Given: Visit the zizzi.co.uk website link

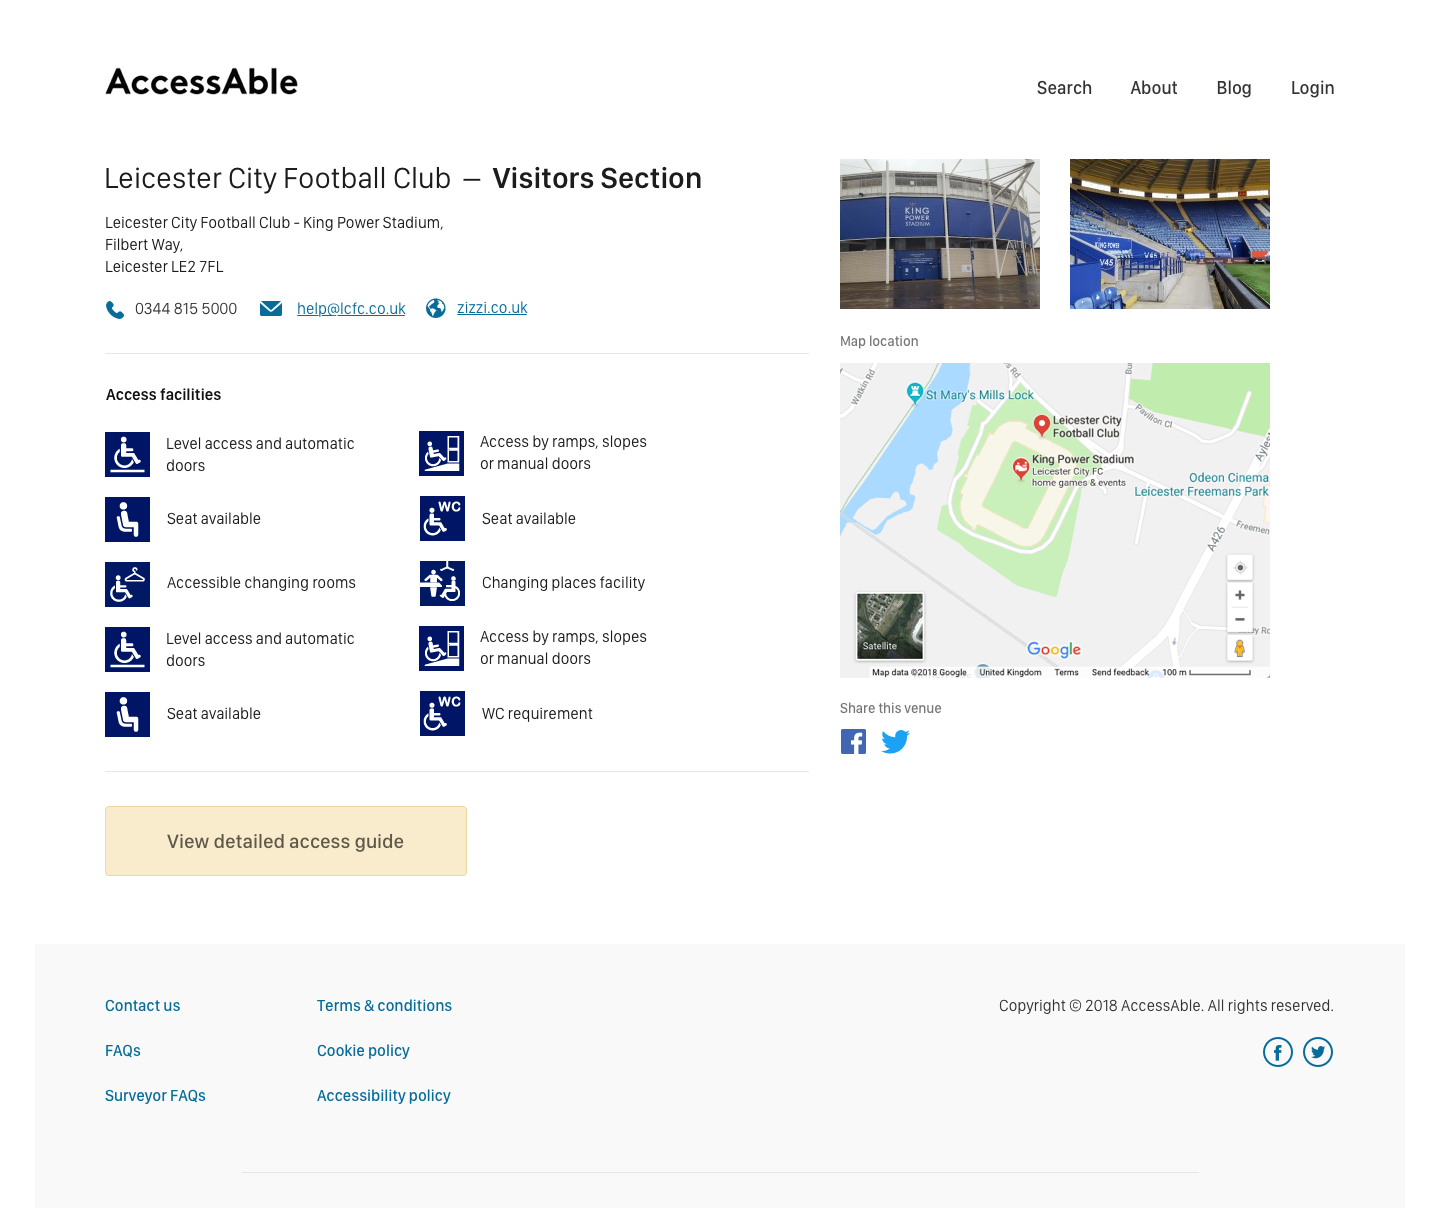Looking at the screenshot, I should tap(492, 308).
